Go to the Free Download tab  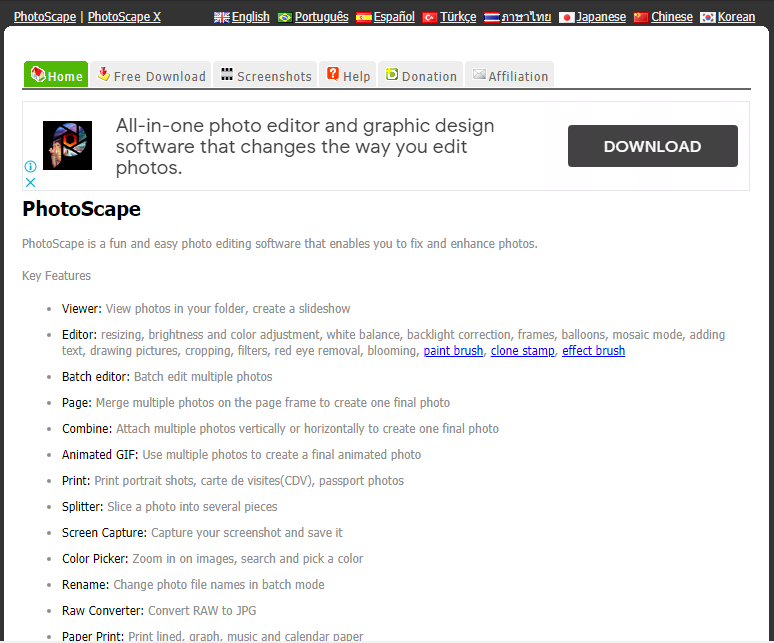[x=151, y=75]
